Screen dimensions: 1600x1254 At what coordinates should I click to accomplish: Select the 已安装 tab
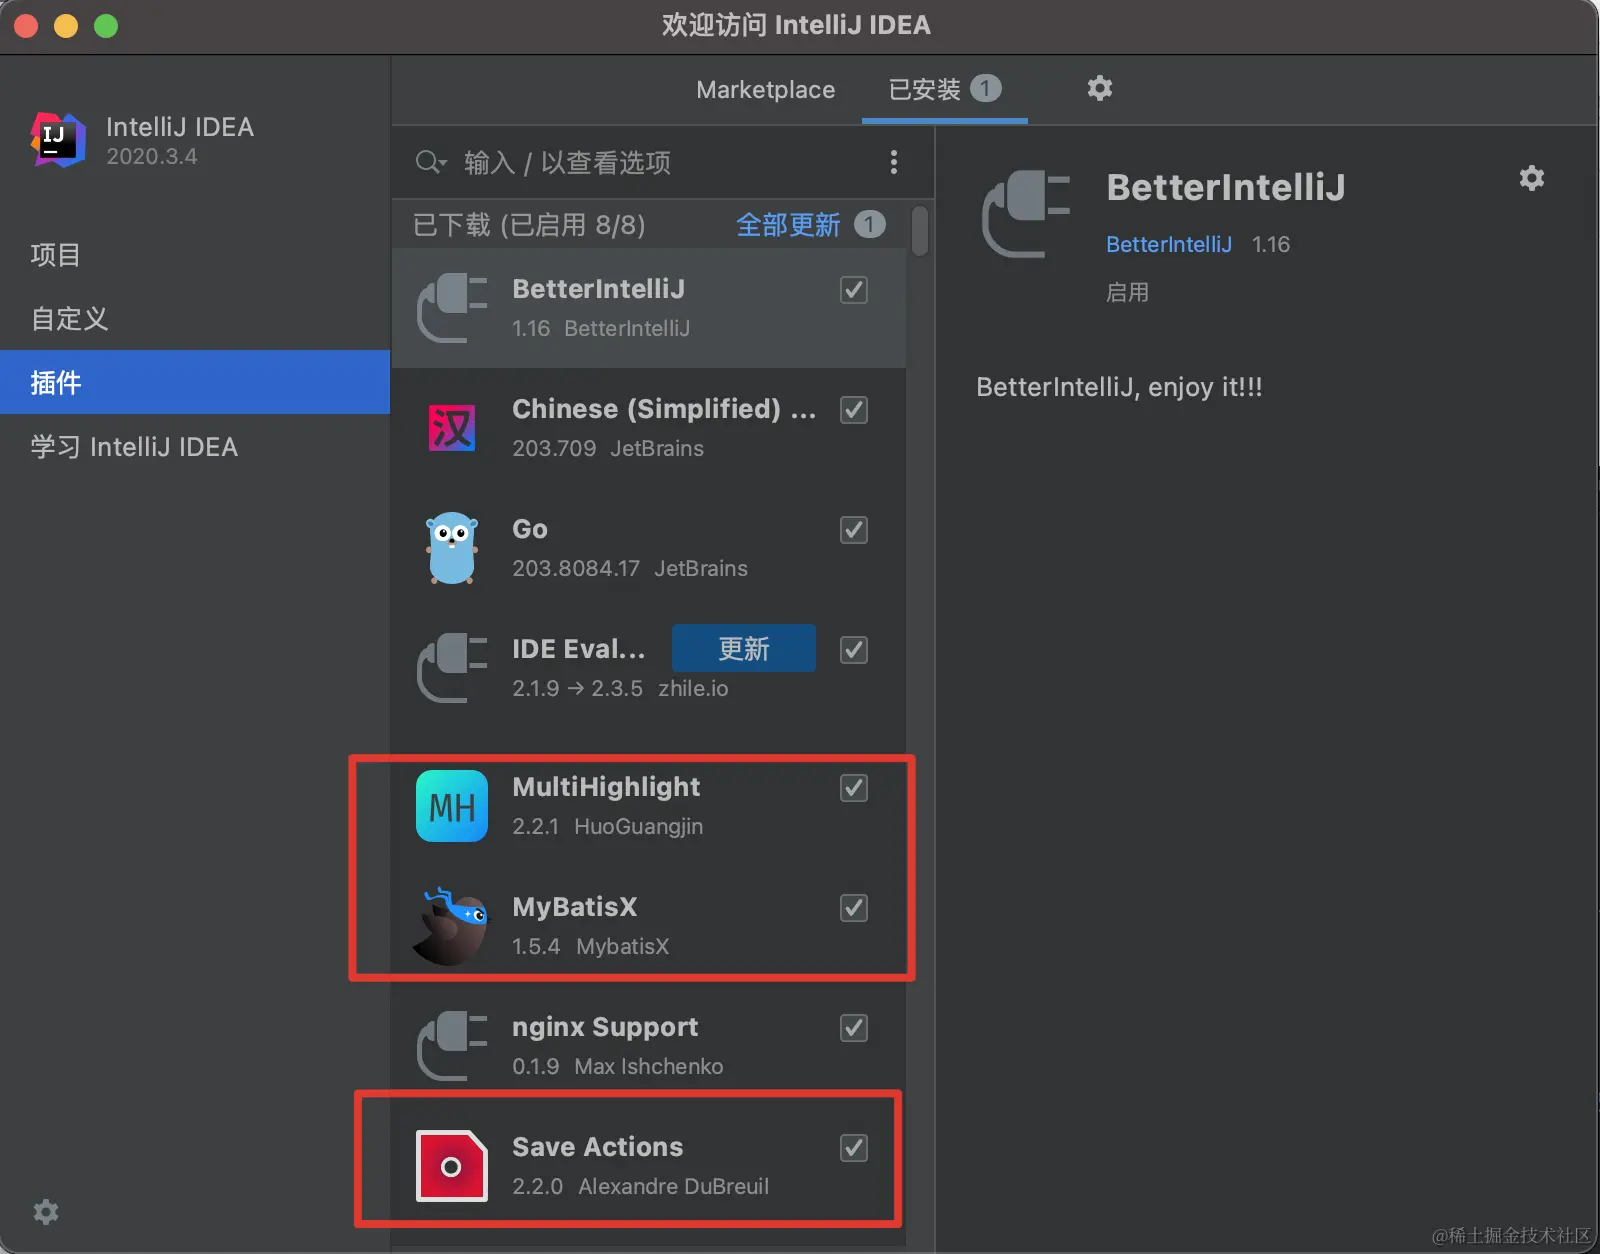point(945,90)
